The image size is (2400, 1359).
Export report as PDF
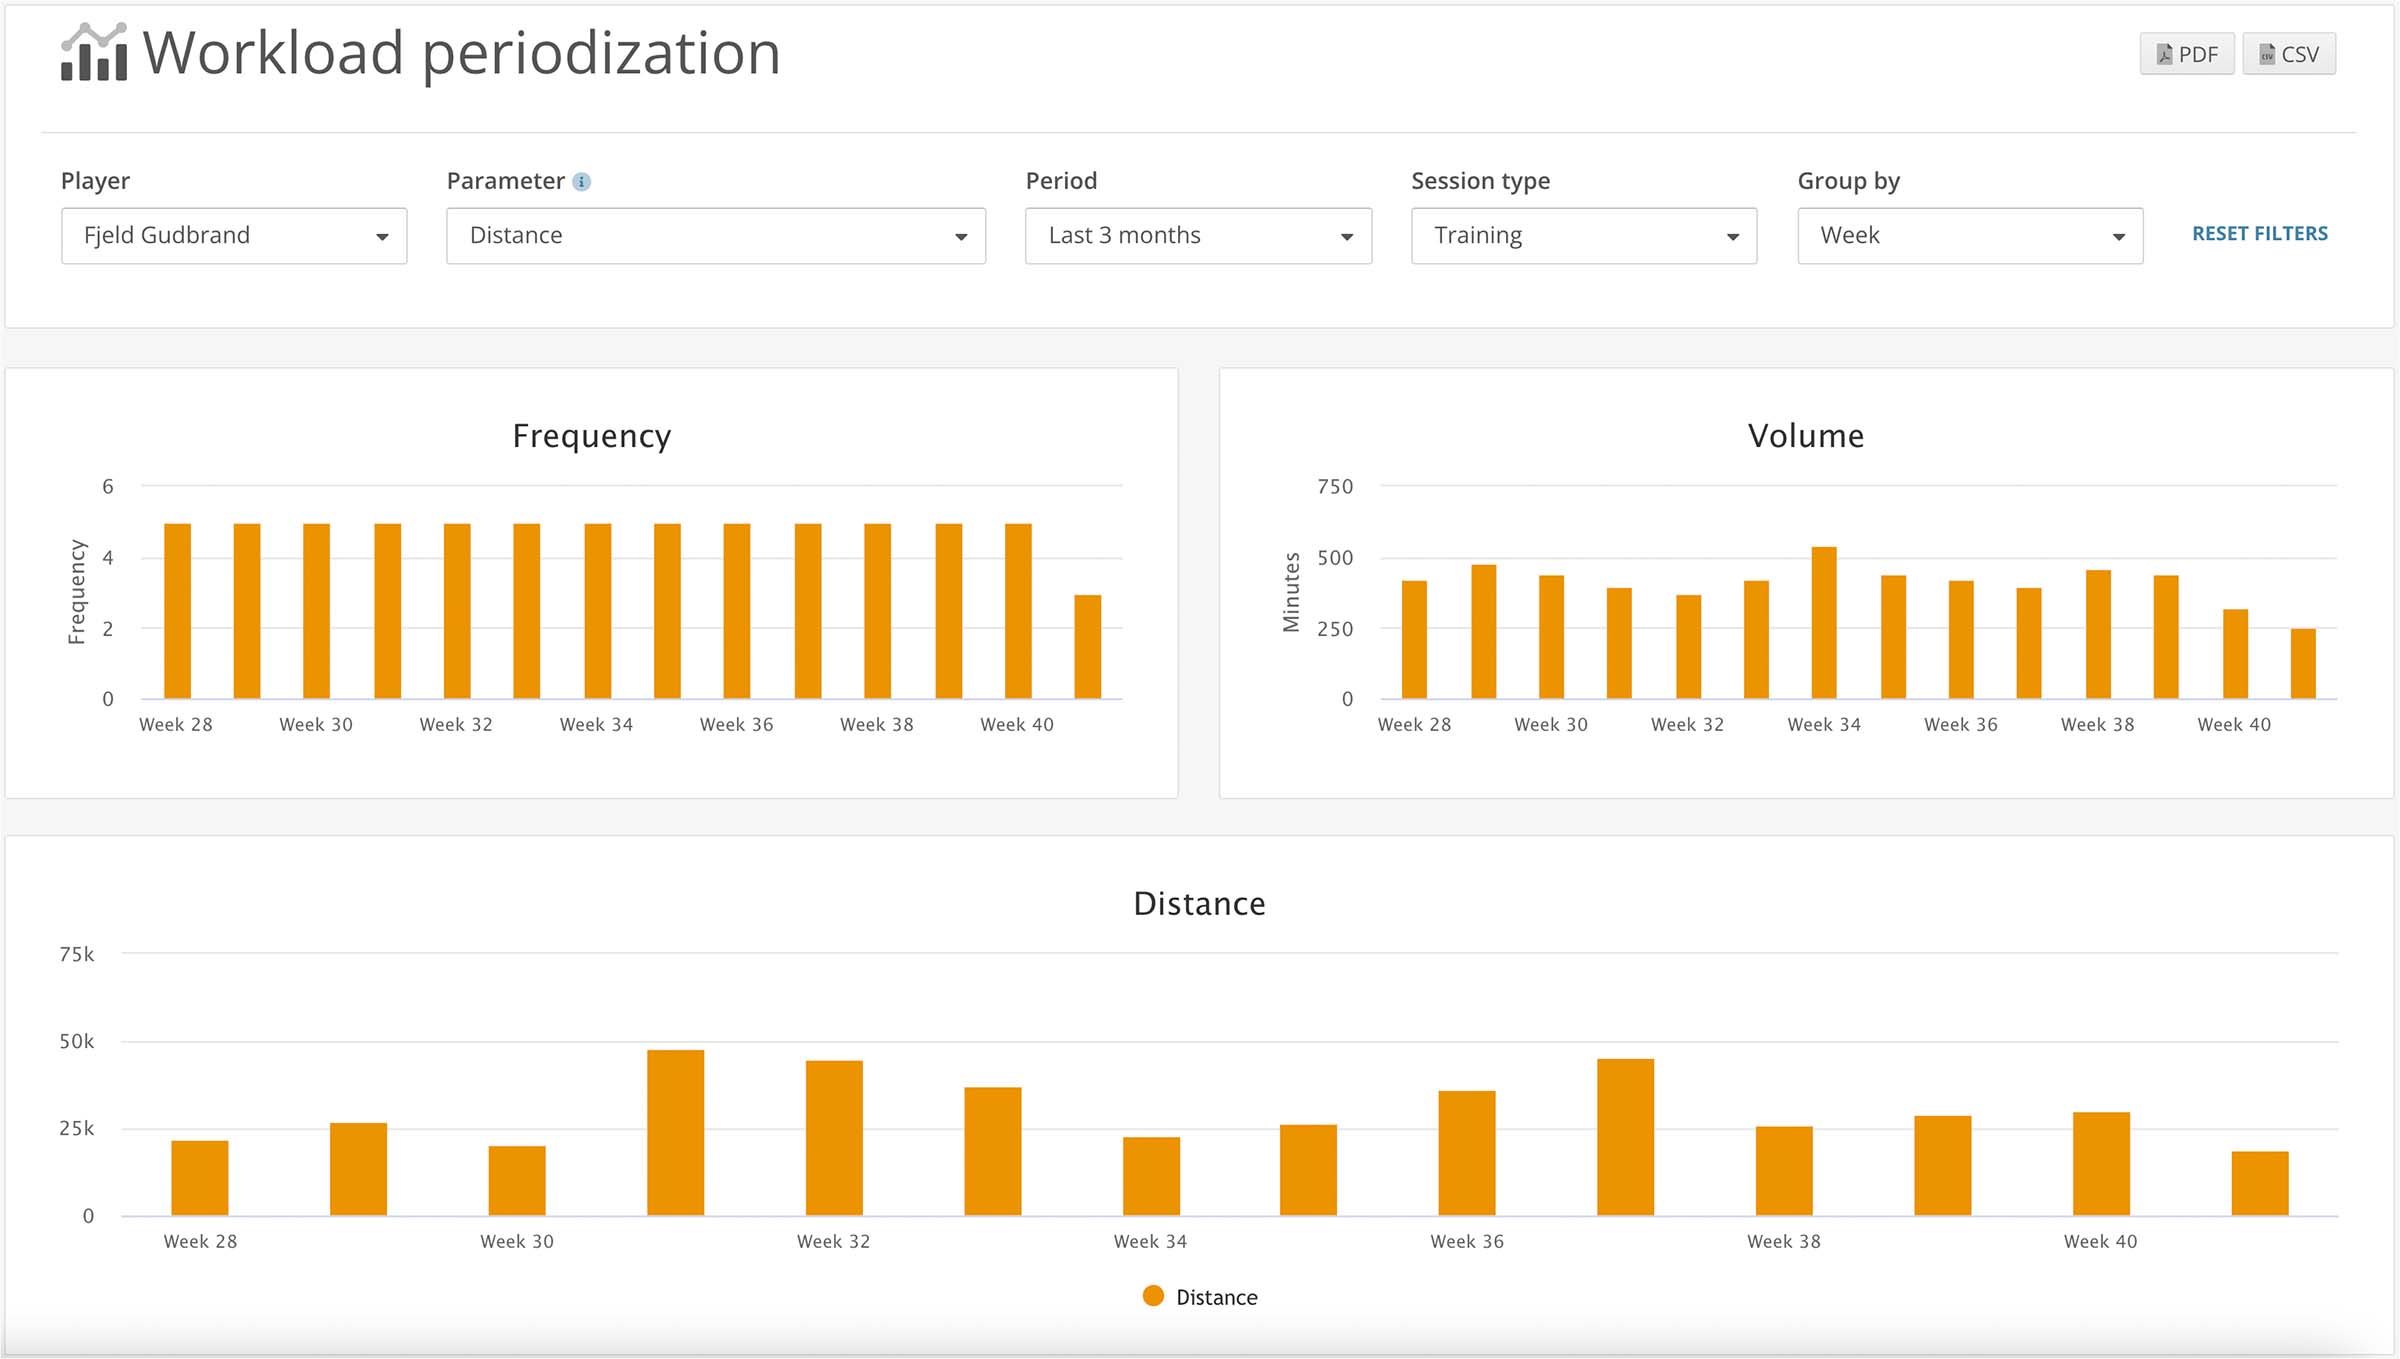coord(2184,54)
